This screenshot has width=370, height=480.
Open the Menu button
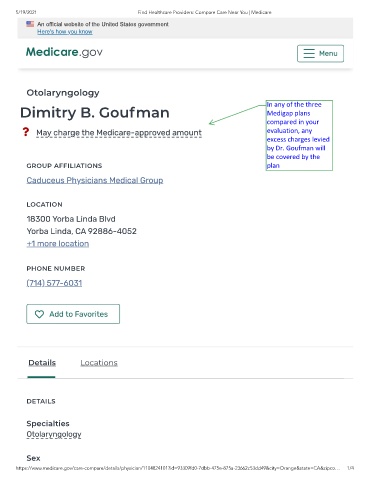coord(320,53)
